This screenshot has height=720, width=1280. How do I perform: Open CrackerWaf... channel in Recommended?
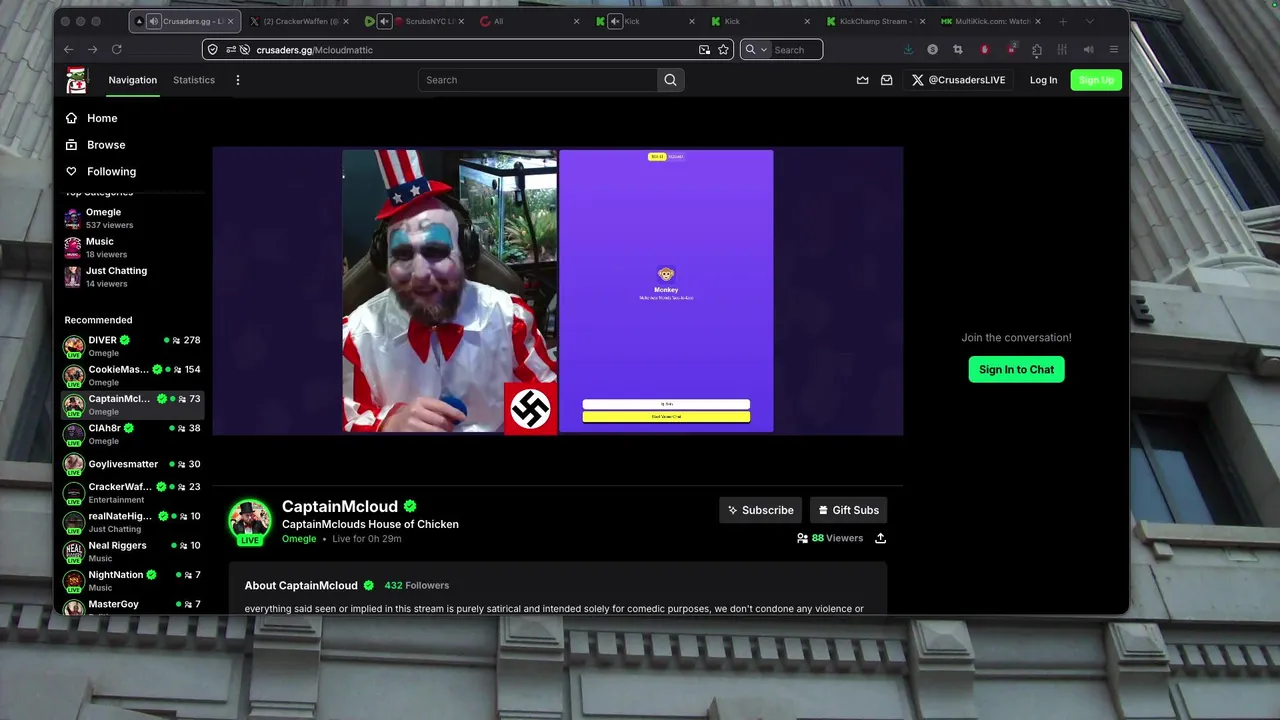(132, 492)
